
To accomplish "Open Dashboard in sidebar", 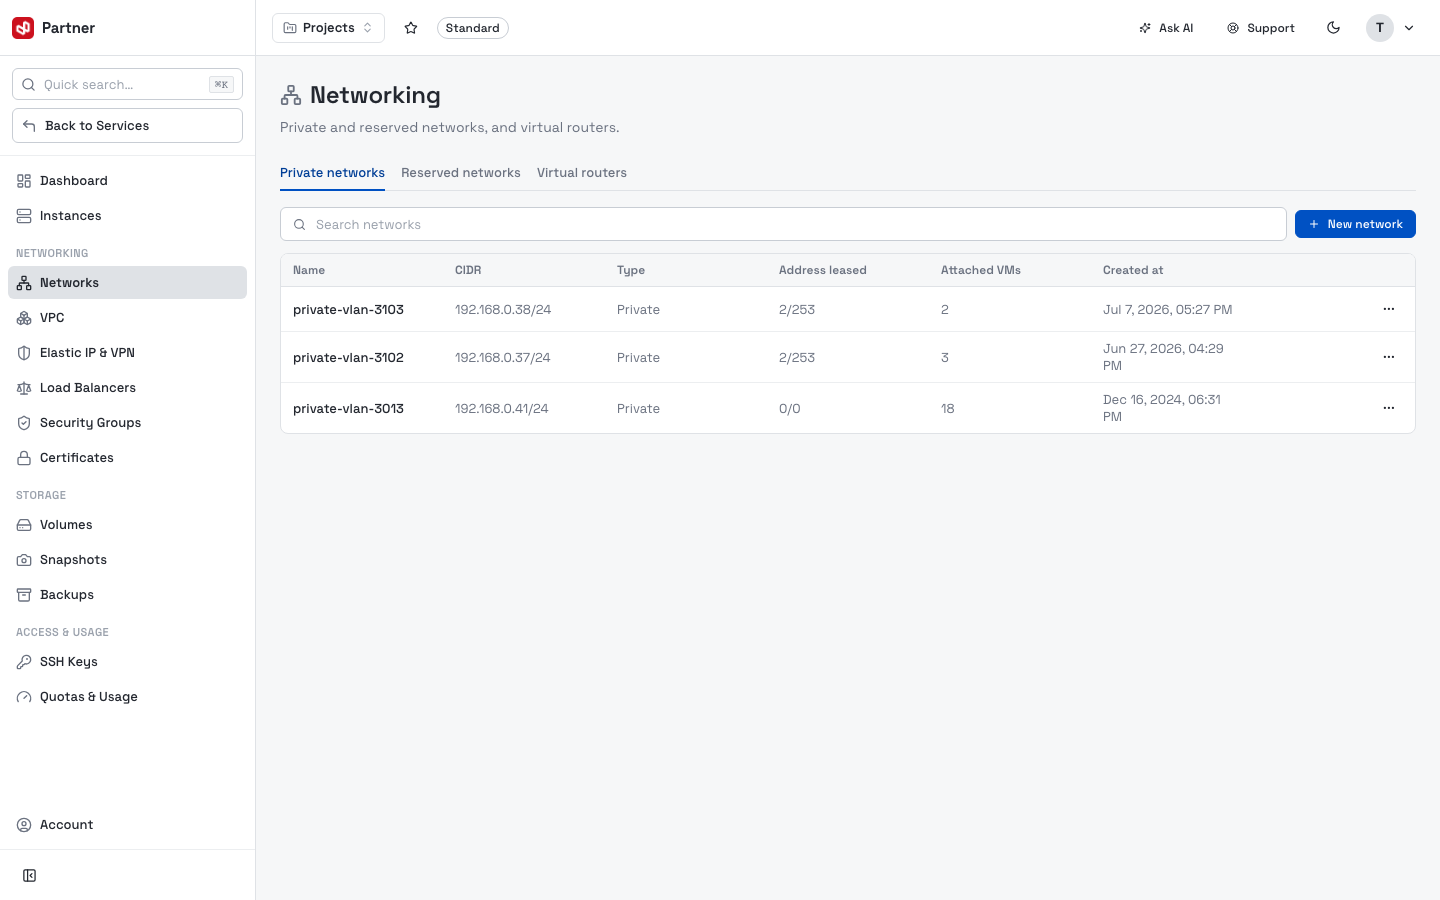I will [x=127, y=181].
